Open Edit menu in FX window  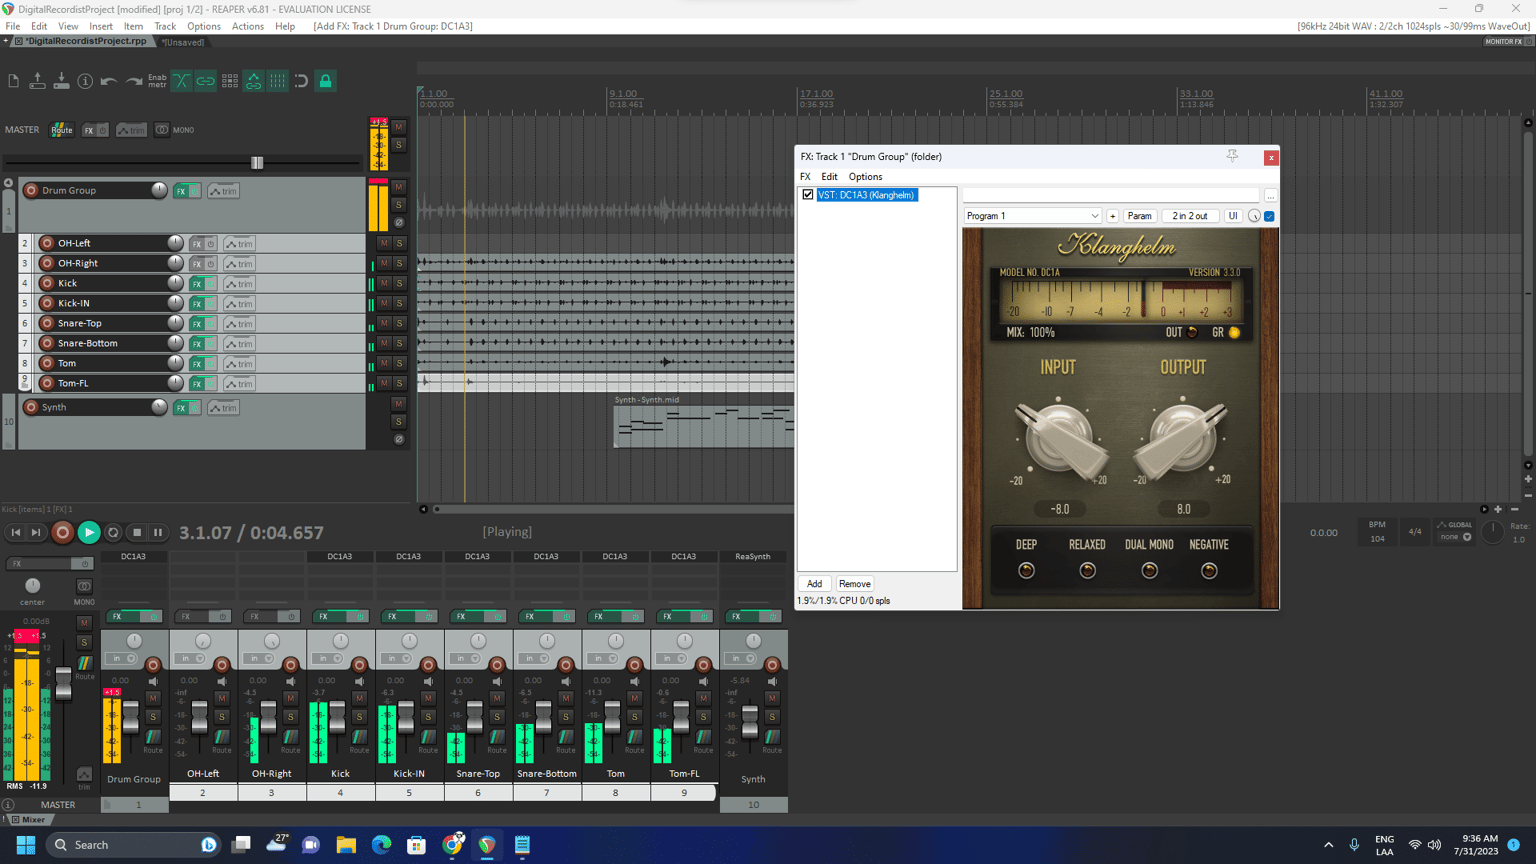(x=830, y=177)
